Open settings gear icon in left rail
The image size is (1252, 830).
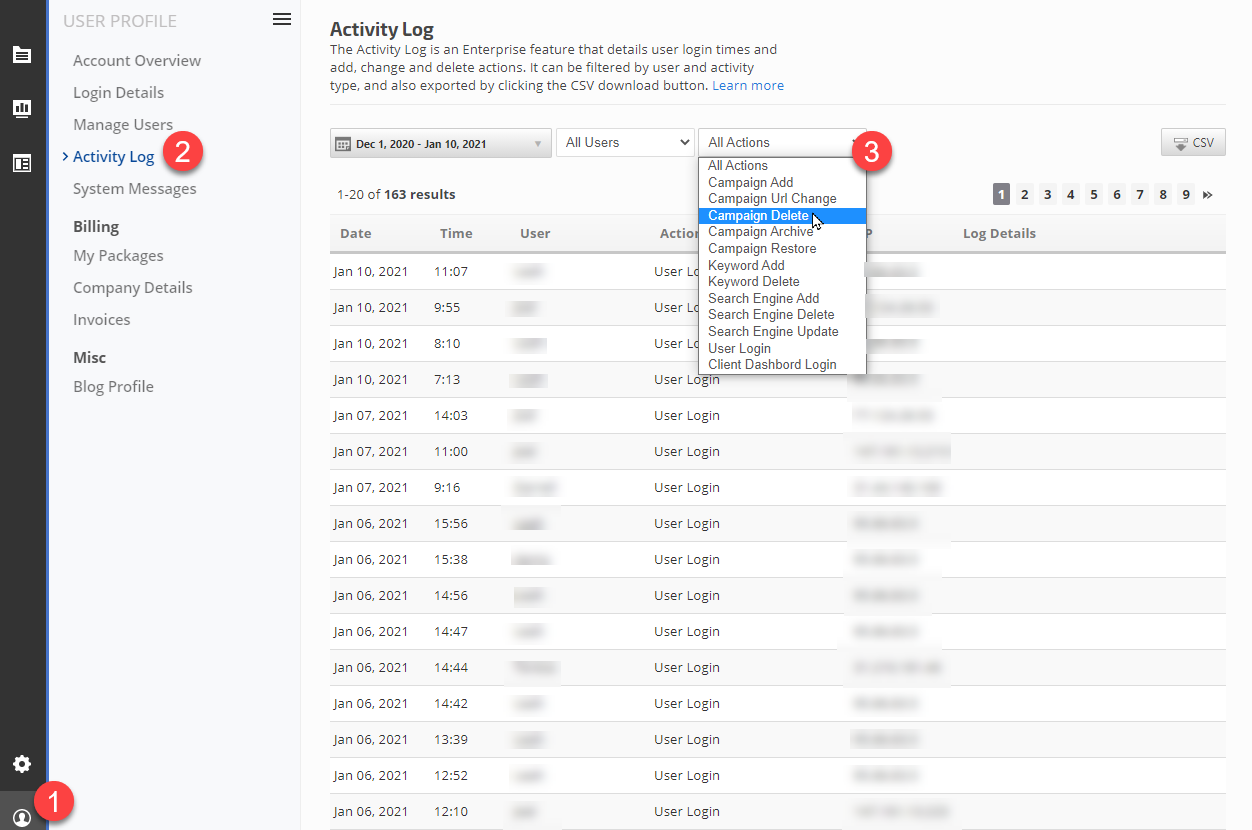[22, 765]
